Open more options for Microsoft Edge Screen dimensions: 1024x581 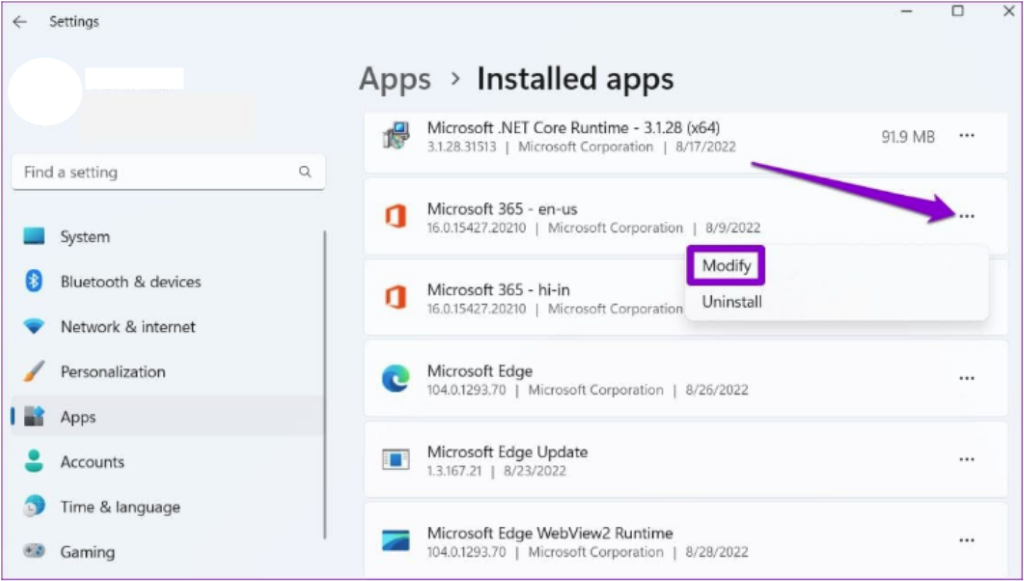(x=967, y=379)
